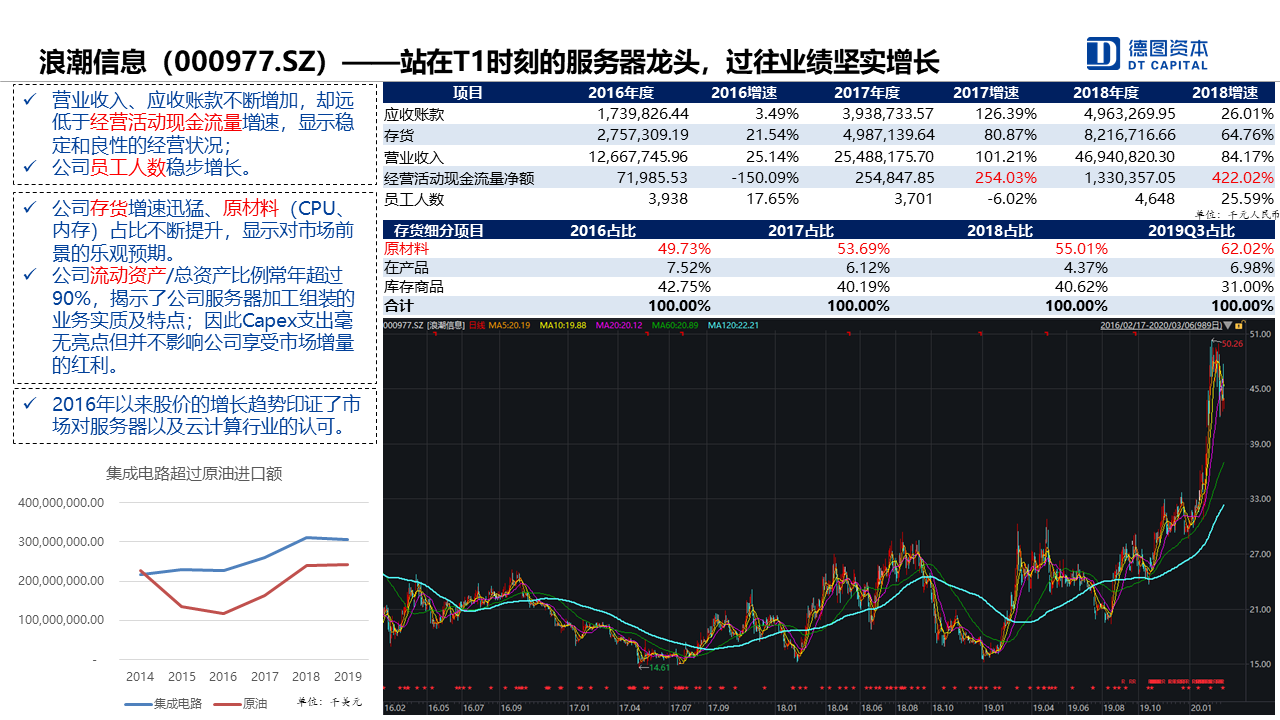This screenshot has height=720, width=1280.
Task: Click the red 422.02% value
Action: point(1243,178)
